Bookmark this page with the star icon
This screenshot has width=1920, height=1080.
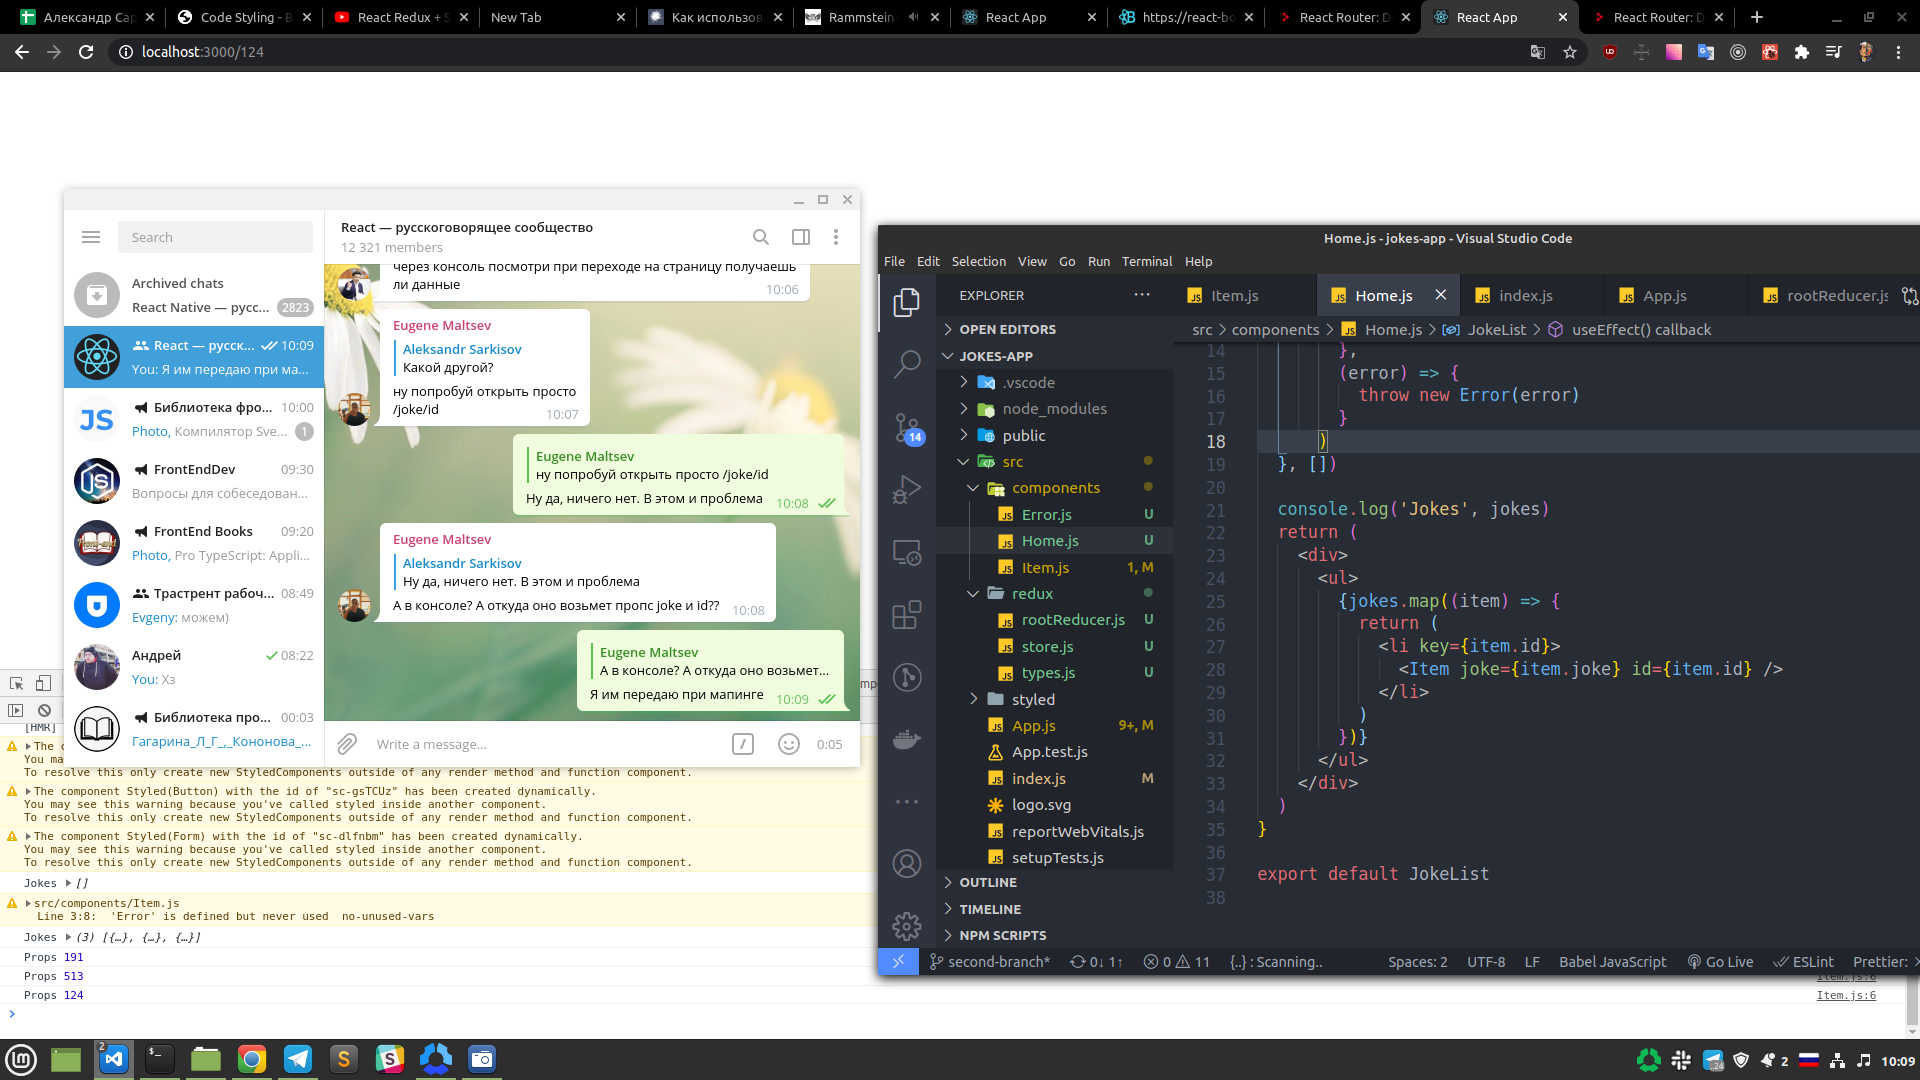click(1570, 52)
